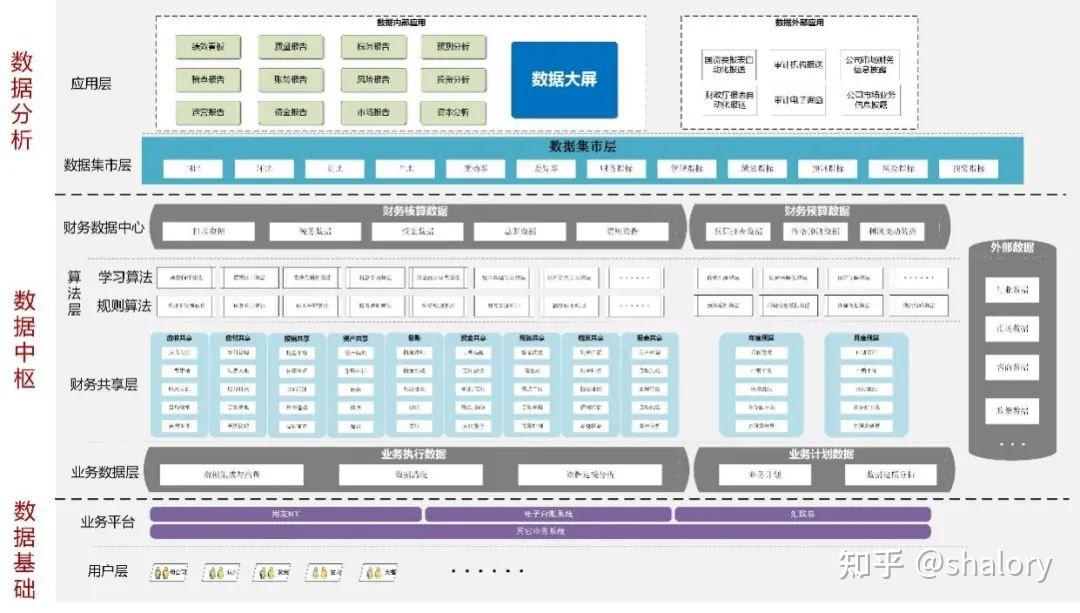Viewport: 1080px width, 613px height.
Task: Select the 预测分析 green box
Action: (453, 47)
